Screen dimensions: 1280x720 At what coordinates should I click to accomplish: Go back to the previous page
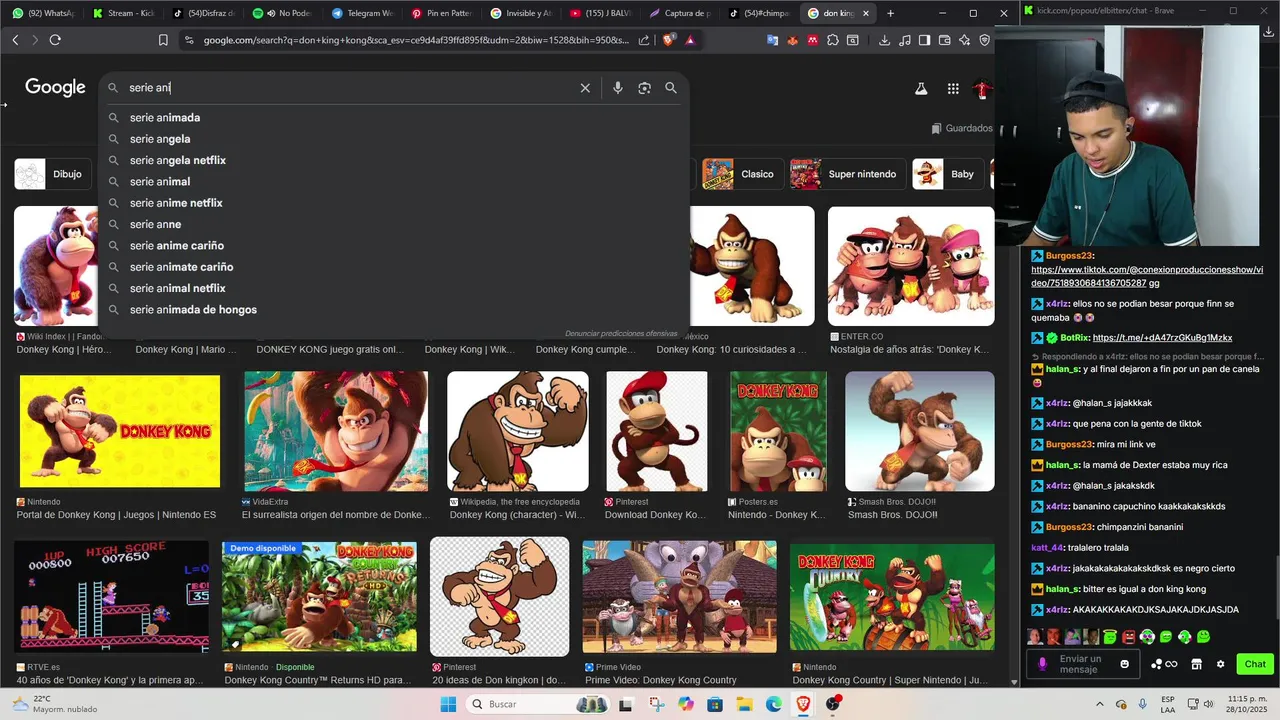pos(15,40)
